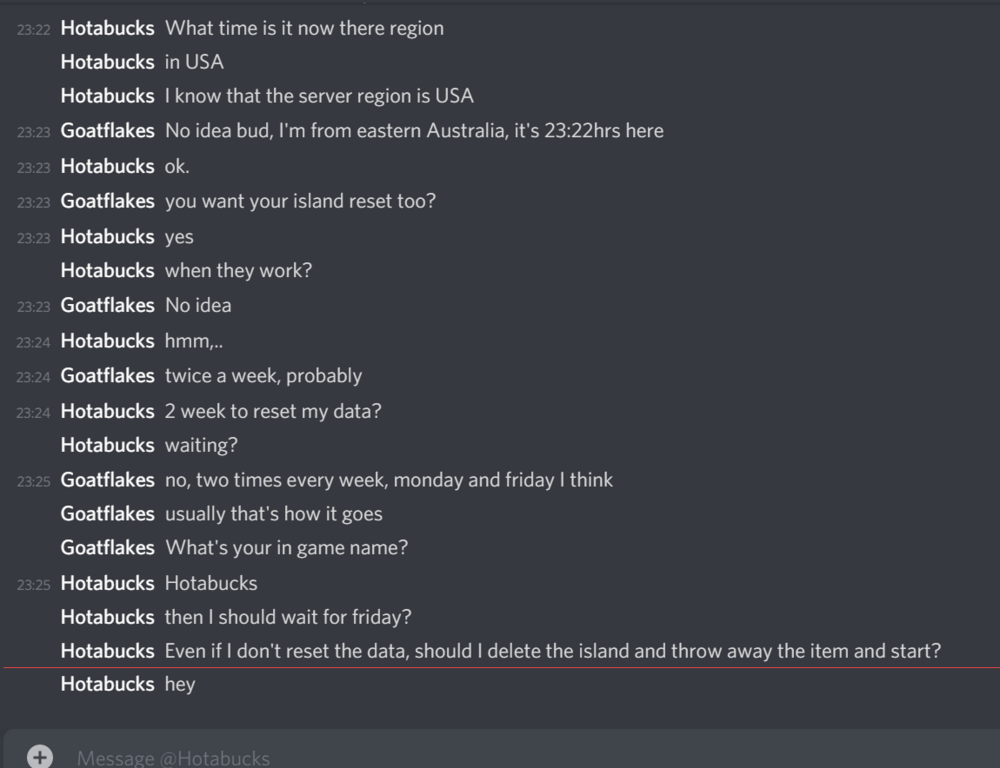The width and height of the screenshot is (1000, 768).
Task: Select Hotabucks beside "2 week to reset my data?"
Action: (107, 411)
